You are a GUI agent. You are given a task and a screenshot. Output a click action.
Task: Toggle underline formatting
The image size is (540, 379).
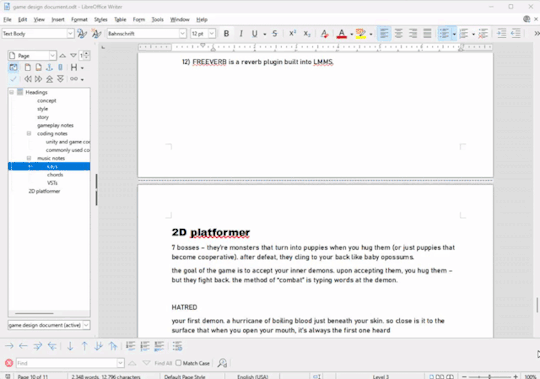255,33
